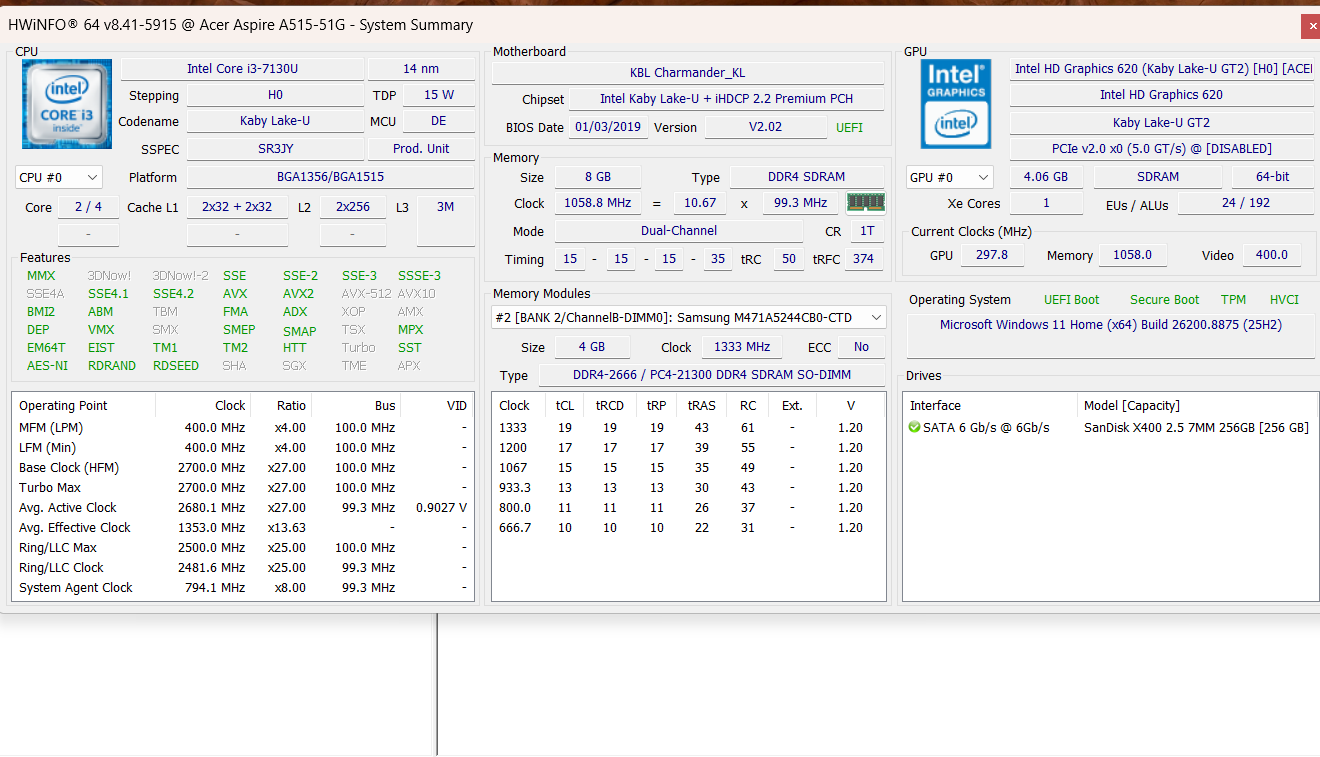Expand the Samsung M471A5244CB0-CTD module dropdown
Viewport: 1320px width, 757px height.
pyautogui.click(x=689, y=317)
